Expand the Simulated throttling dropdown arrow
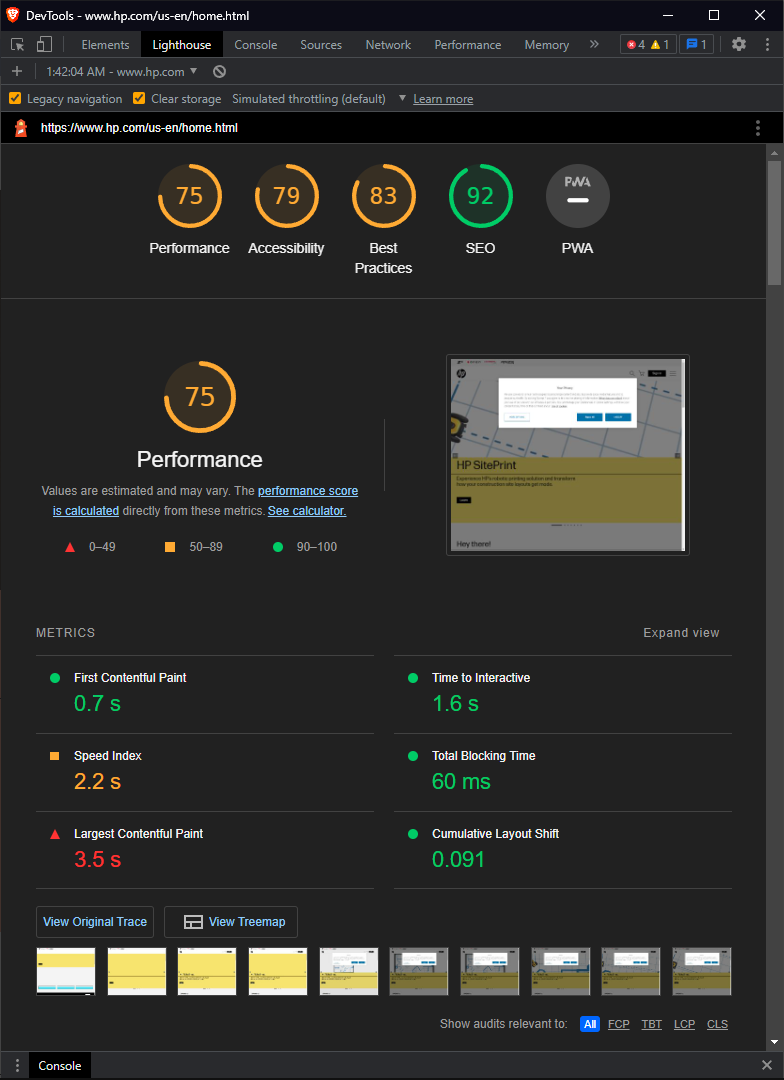Viewport: 784px width, 1080px height. pyautogui.click(x=402, y=98)
